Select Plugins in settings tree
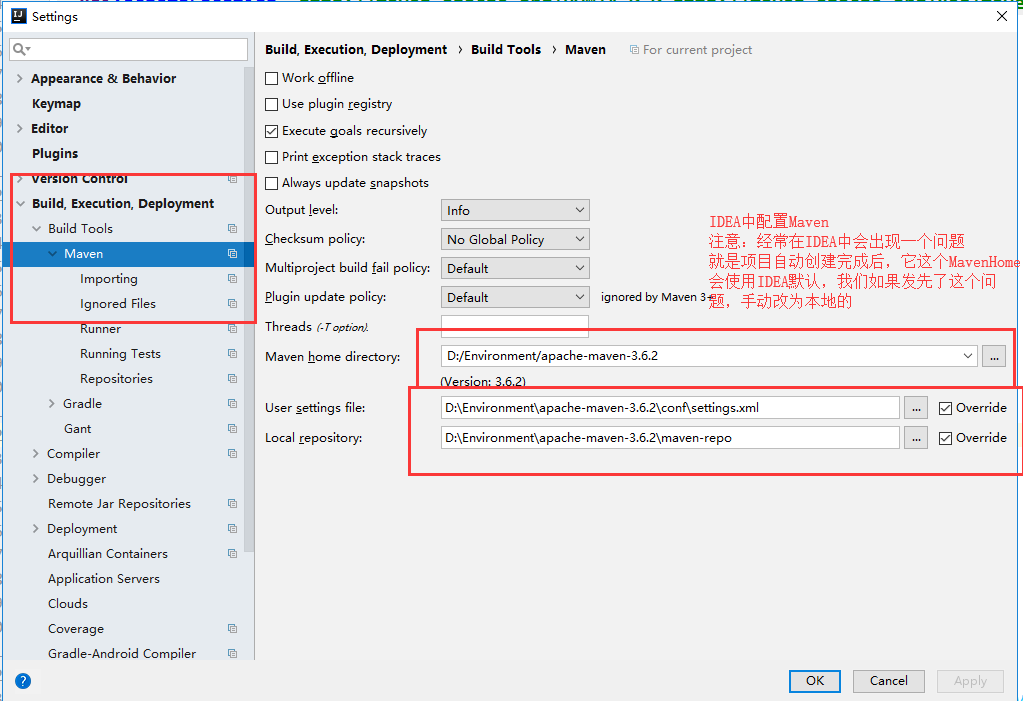Viewport: 1023px width, 701px height. pyautogui.click(x=55, y=153)
